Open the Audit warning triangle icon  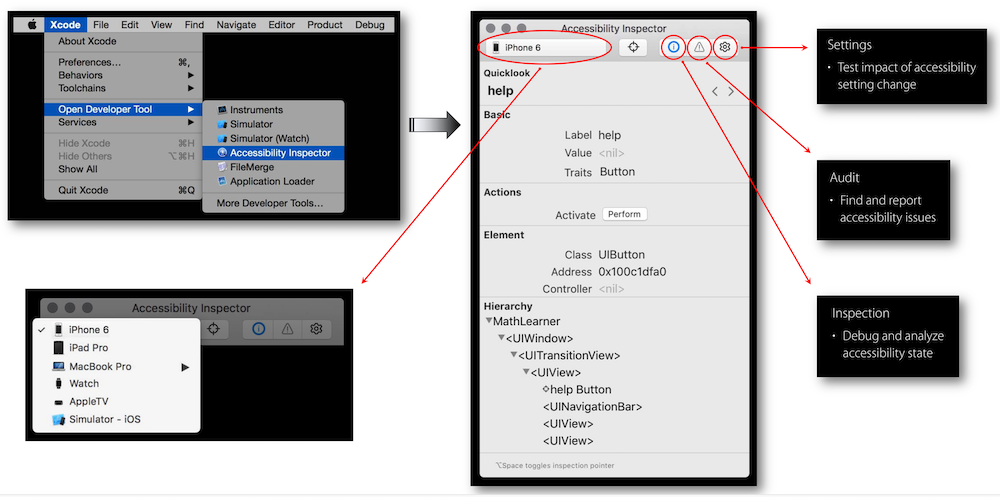point(700,47)
